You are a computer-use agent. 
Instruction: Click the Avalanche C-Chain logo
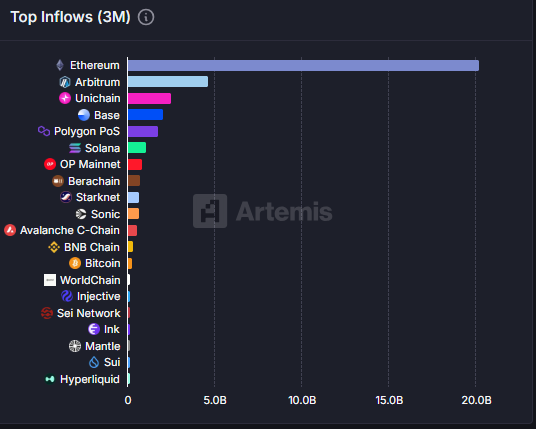point(10,230)
